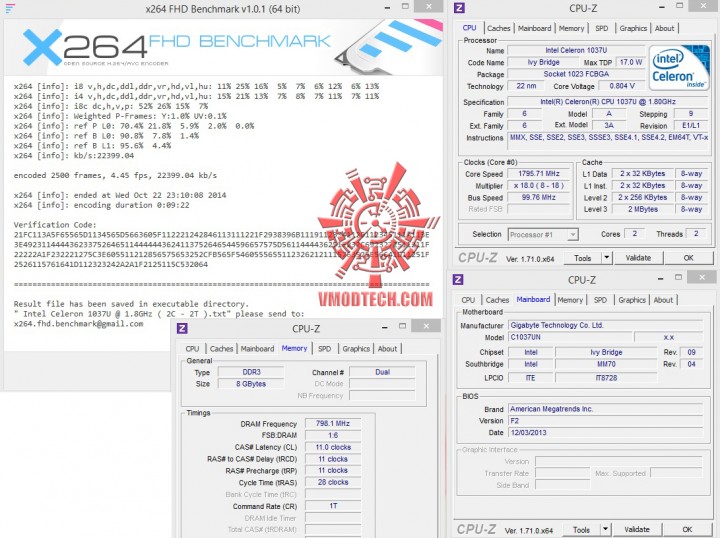The image size is (720, 538).
Task: Click Validate in the top CPU-Z window
Action: [x=638, y=258]
